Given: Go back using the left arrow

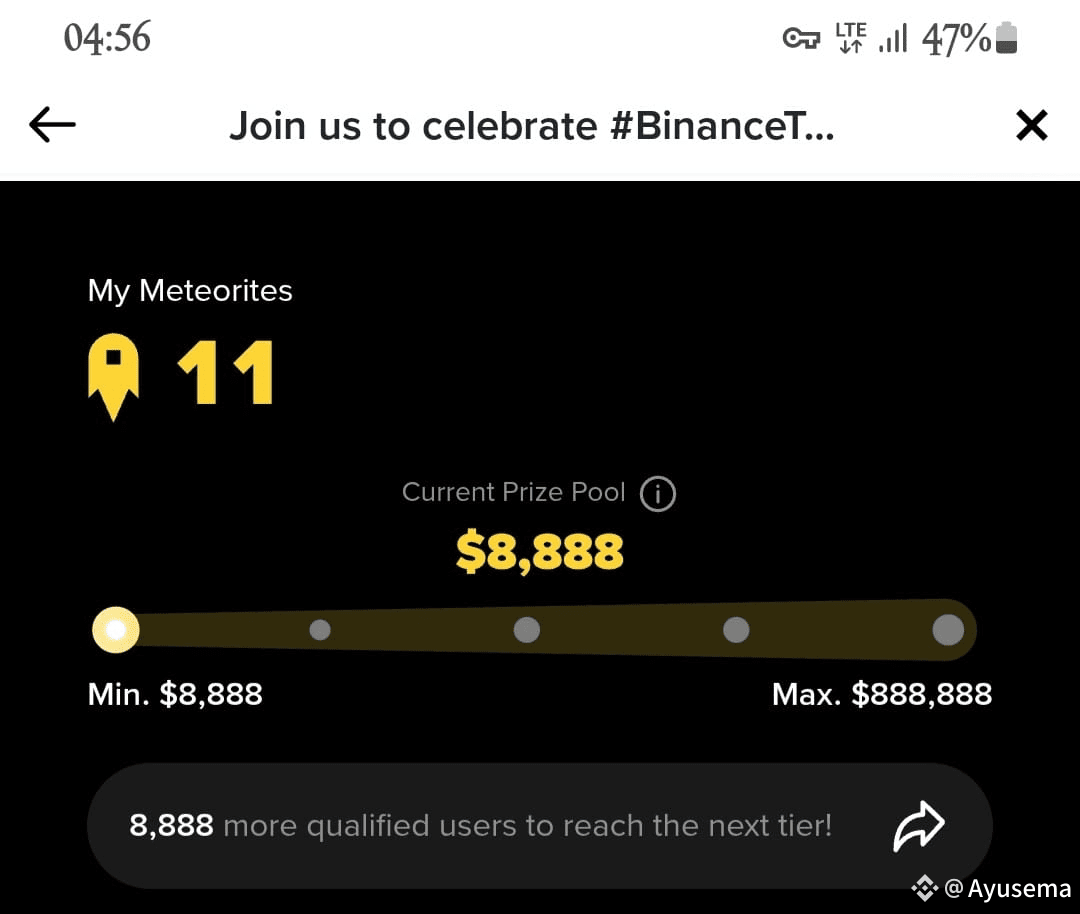Looking at the screenshot, I should click(52, 125).
